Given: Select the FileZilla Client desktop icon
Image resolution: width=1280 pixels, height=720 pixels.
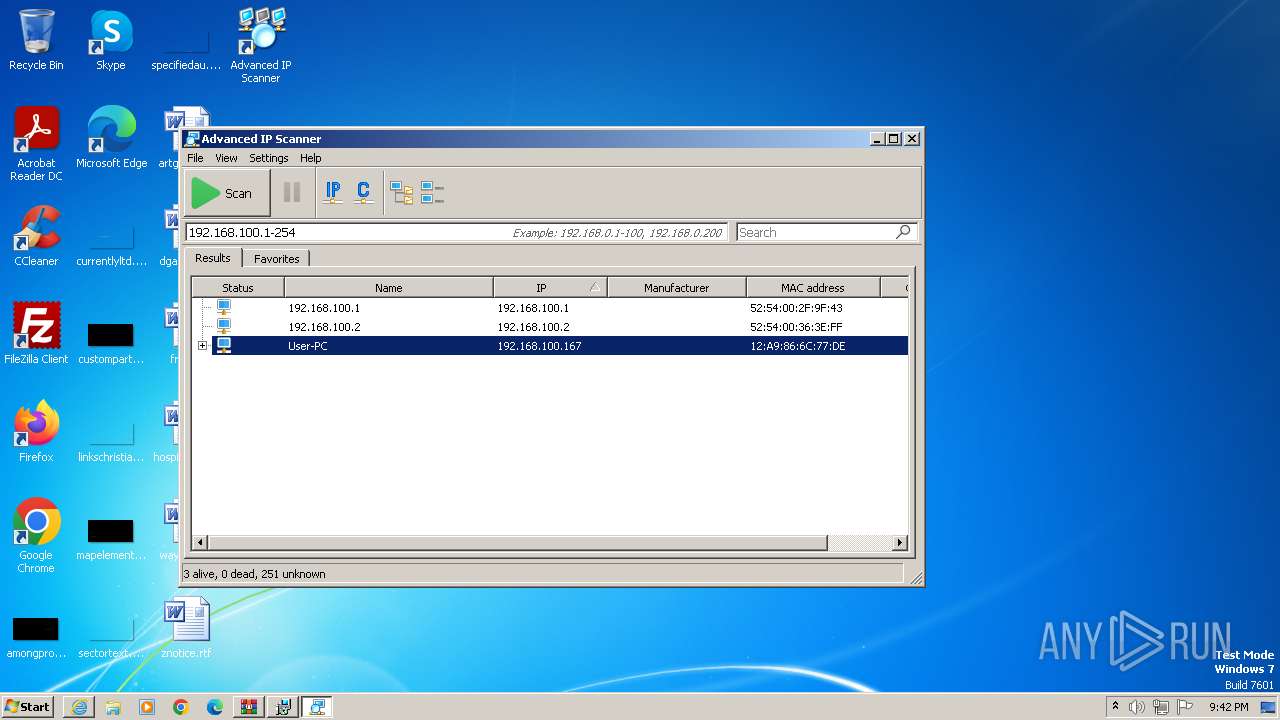Looking at the screenshot, I should pos(36,334).
